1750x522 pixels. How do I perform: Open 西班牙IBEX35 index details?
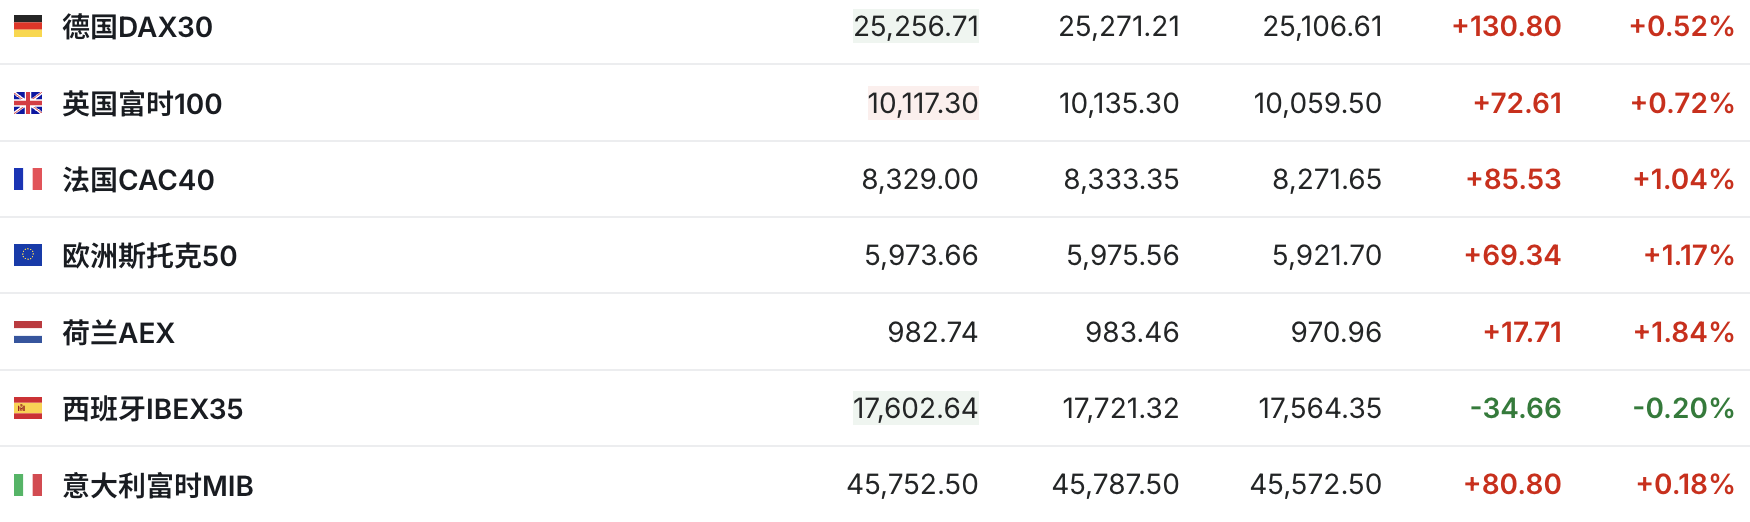pyautogui.click(x=152, y=409)
